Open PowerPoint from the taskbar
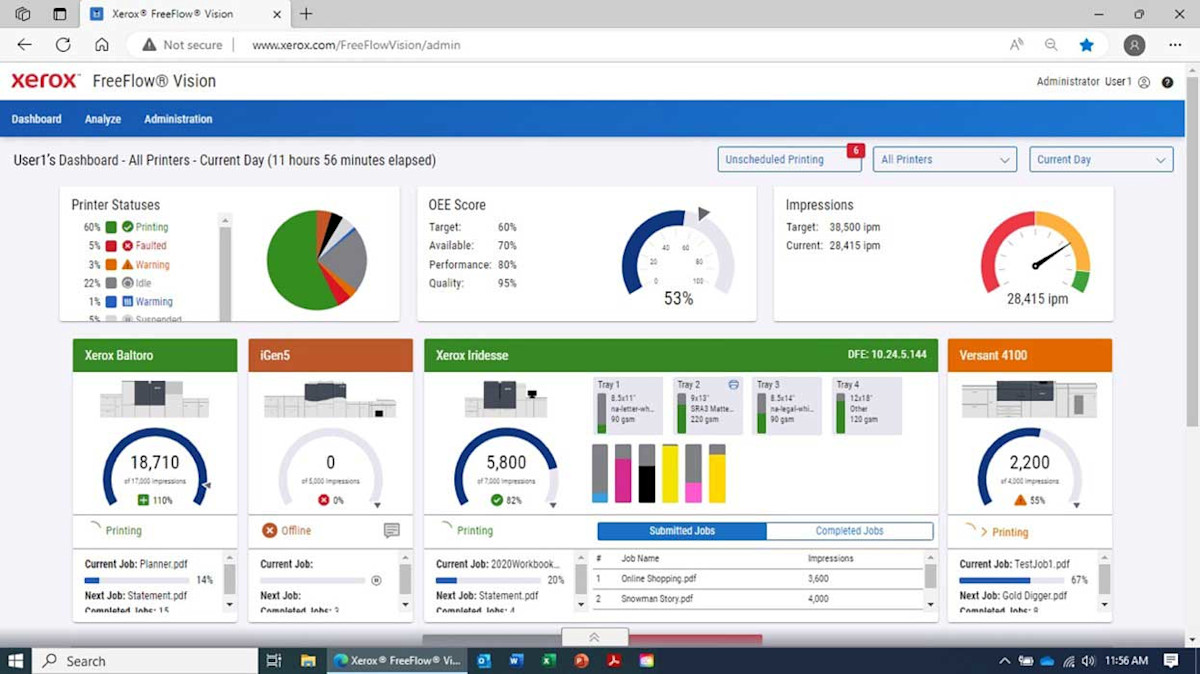 [x=581, y=661]
